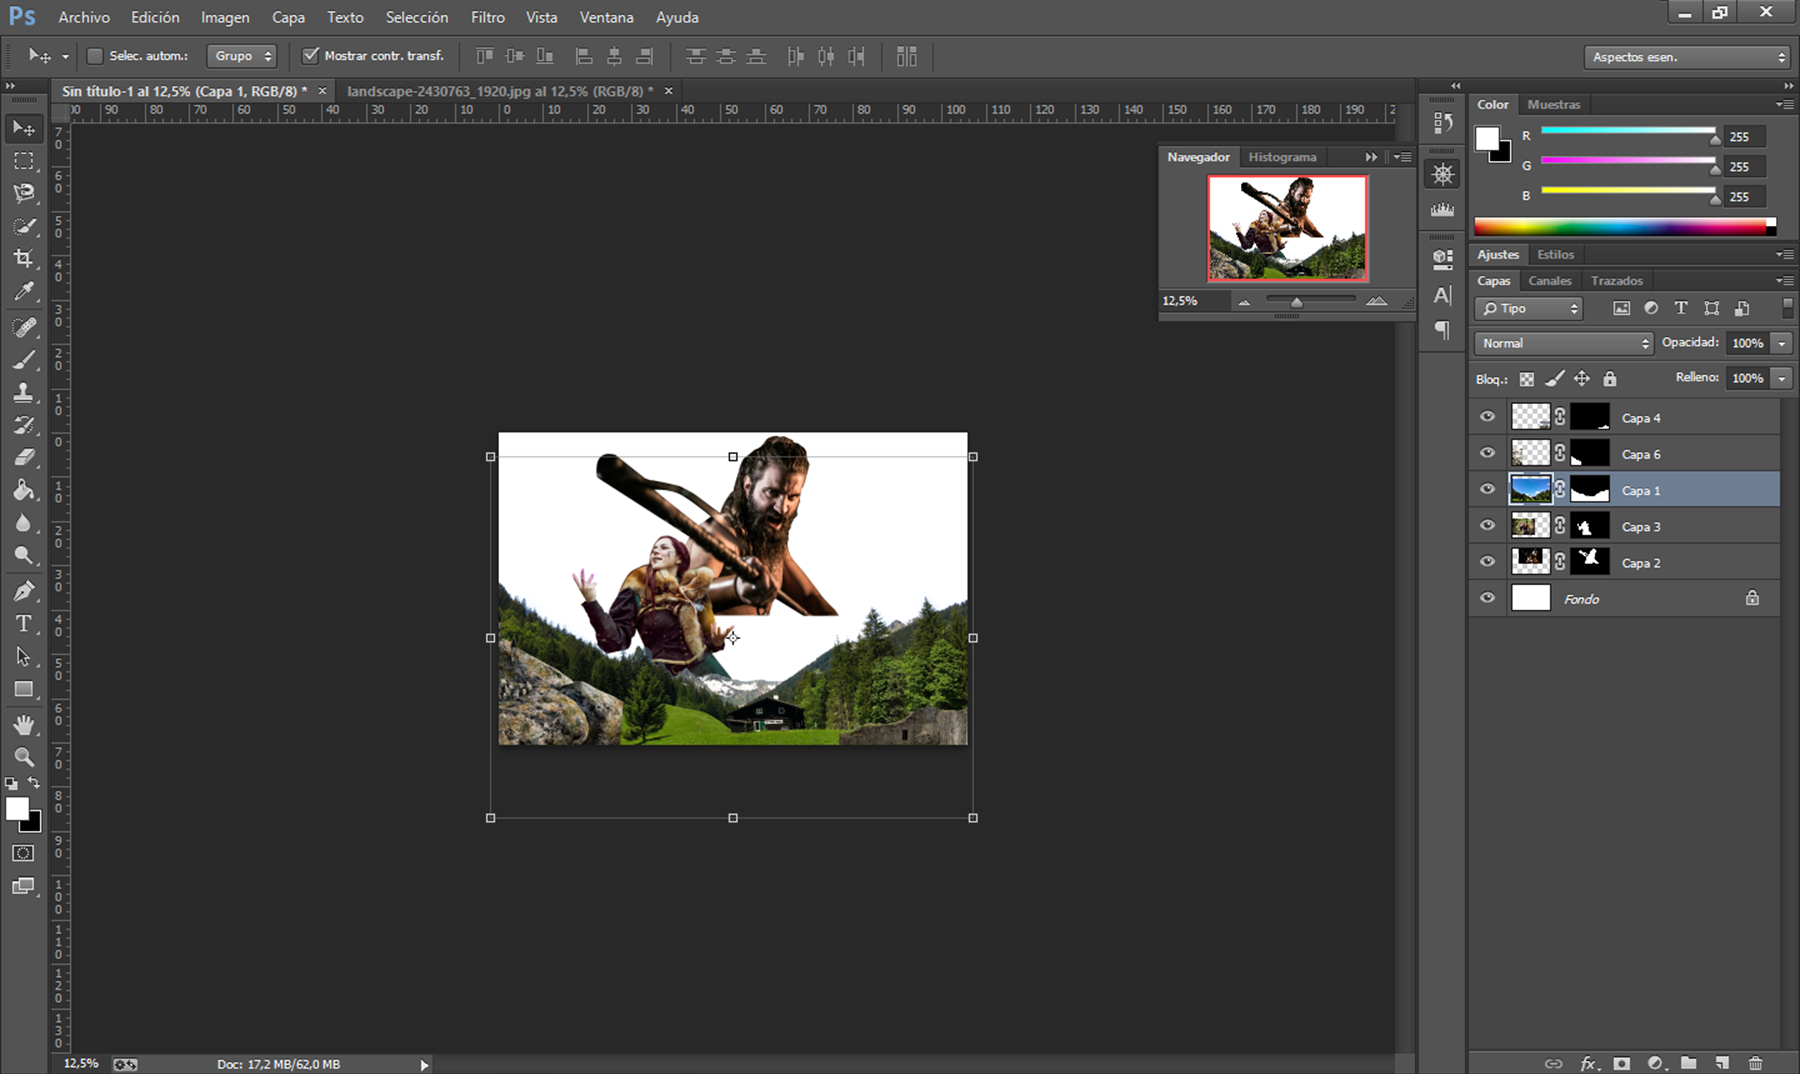Open the Color panel options menu
The height and width of the screenshot is (1074, 1800).
(1784, 104)
